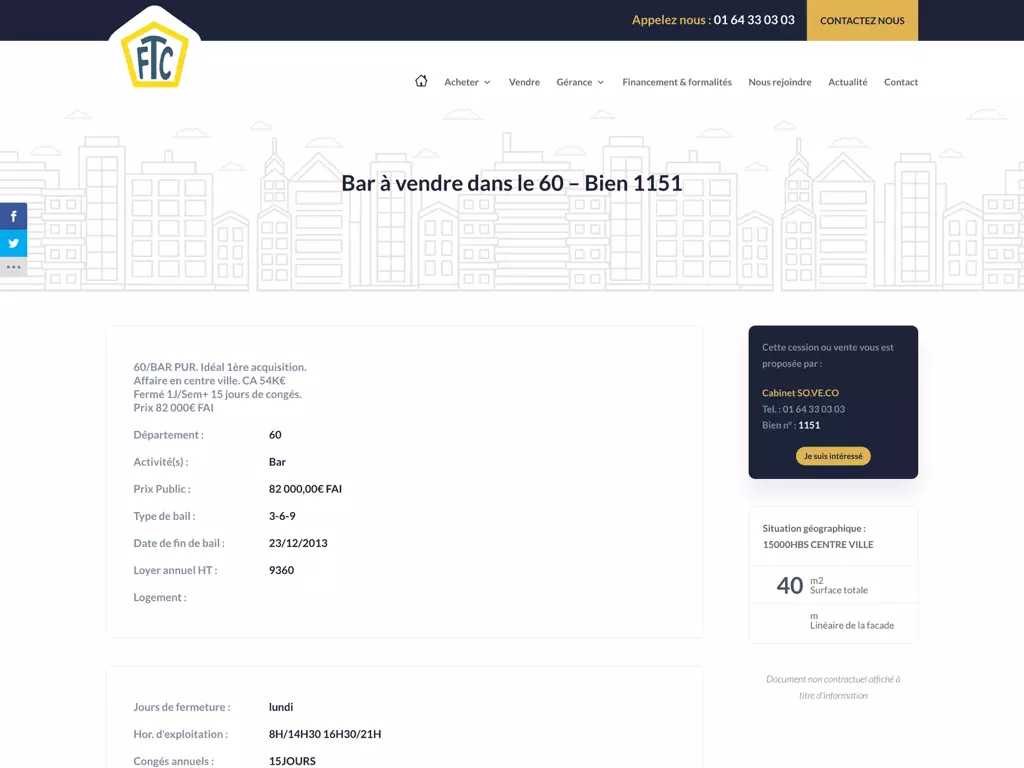Call the header phone number 01 64 33 03 03
Image resolution: width=1024 pixels, height=768 pixels.
[754, 20]
